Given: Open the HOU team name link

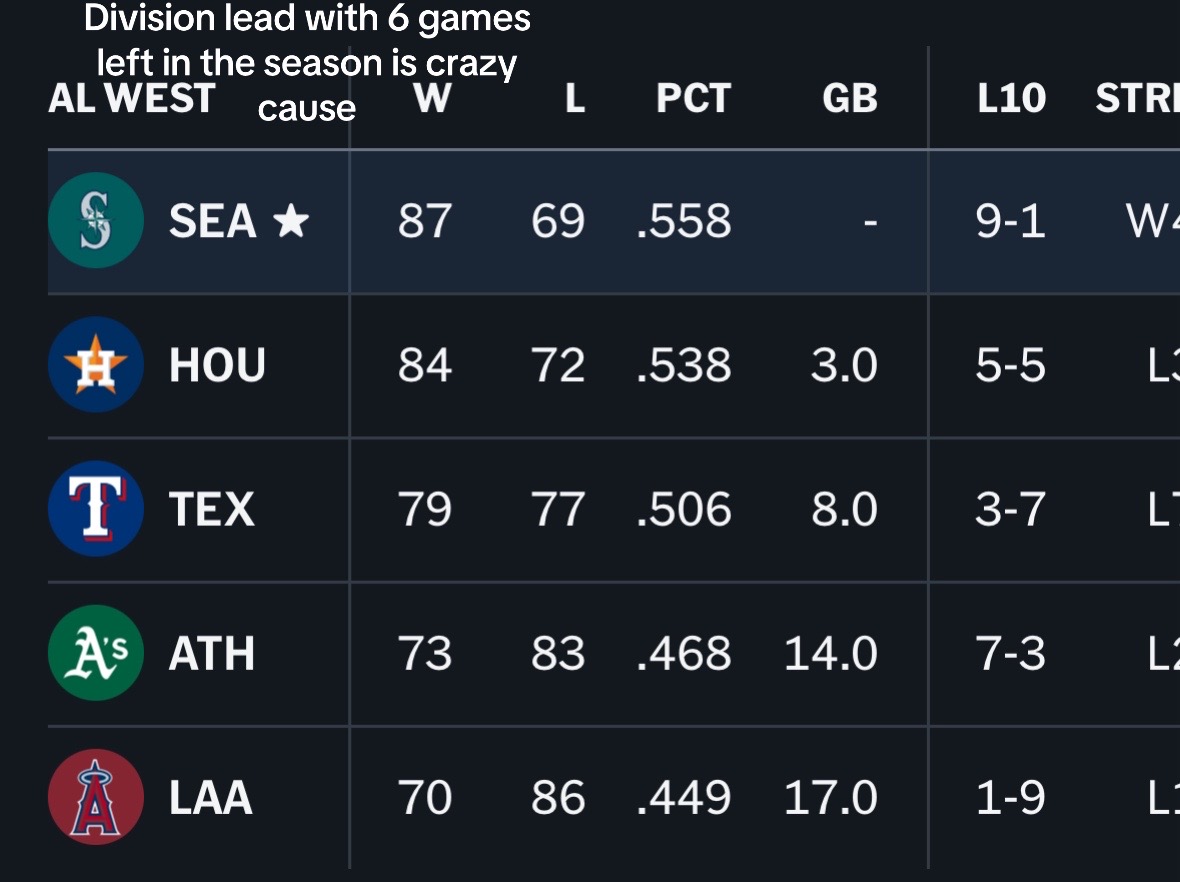Looking at the screenshot, I should point(217,365).
